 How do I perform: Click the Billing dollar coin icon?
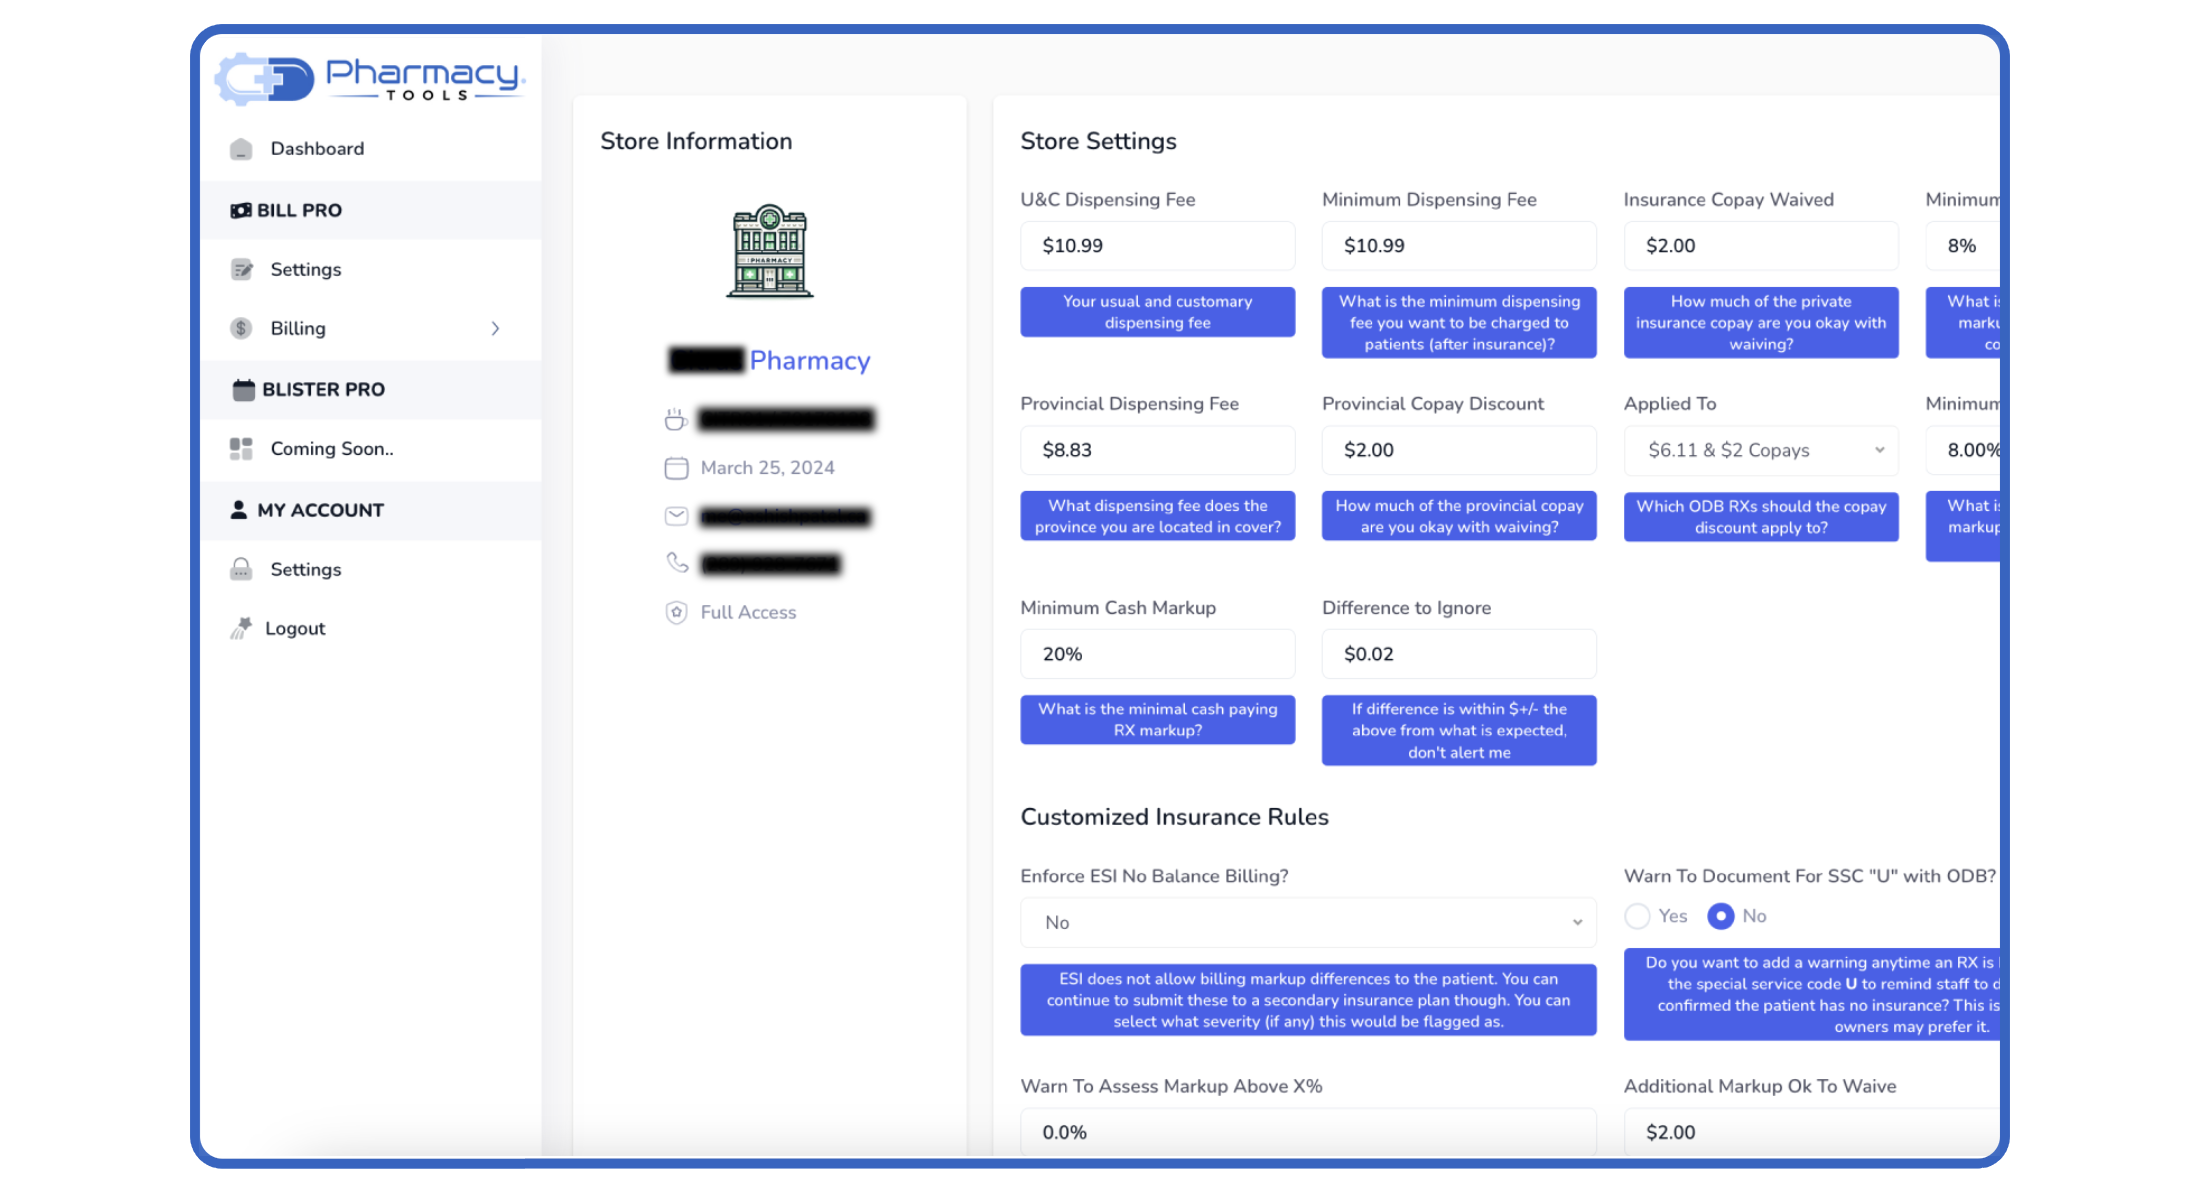(241, 328)
